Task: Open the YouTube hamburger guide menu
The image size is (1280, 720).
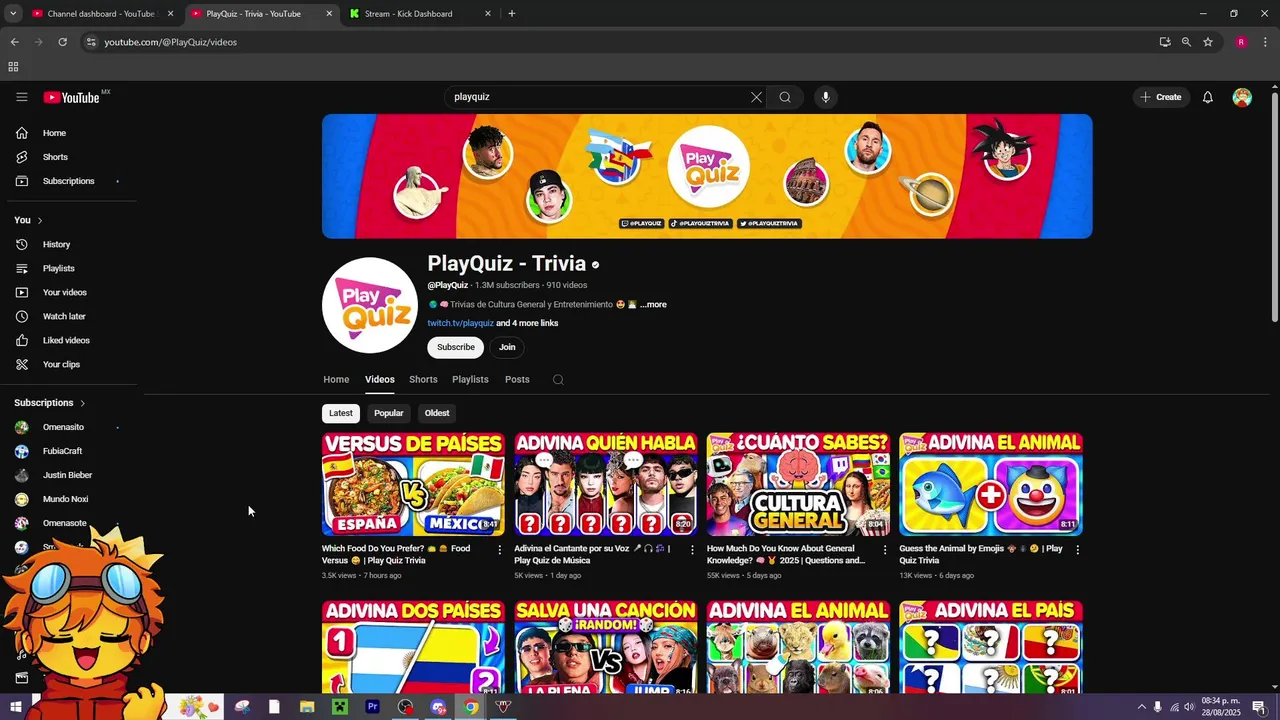Action: tap(21, 97)
